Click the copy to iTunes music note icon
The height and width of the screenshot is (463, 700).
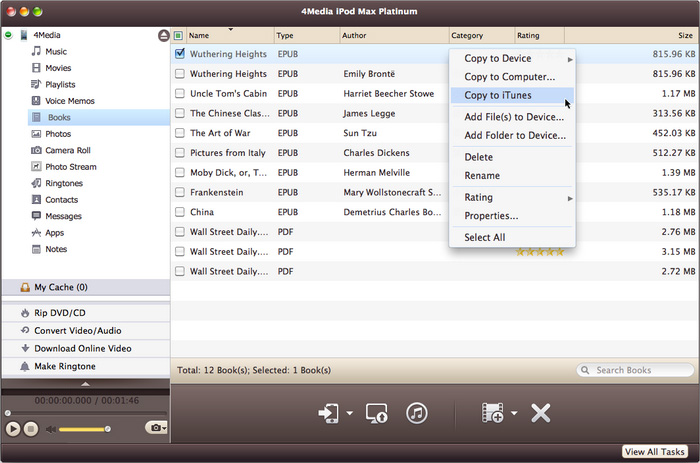(x=417, y=413)
